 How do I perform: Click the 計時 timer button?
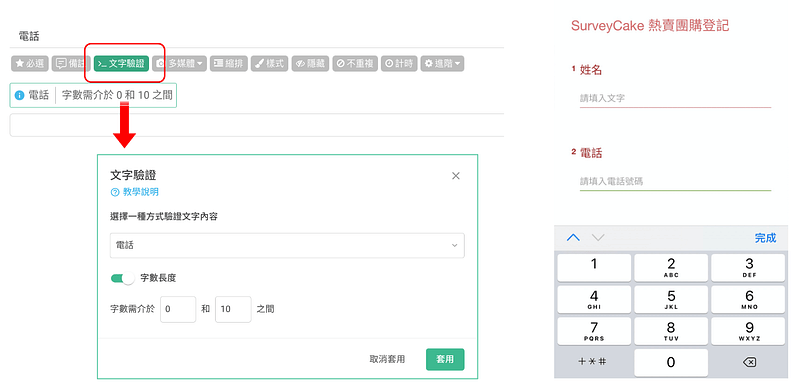tap(399, 64)
